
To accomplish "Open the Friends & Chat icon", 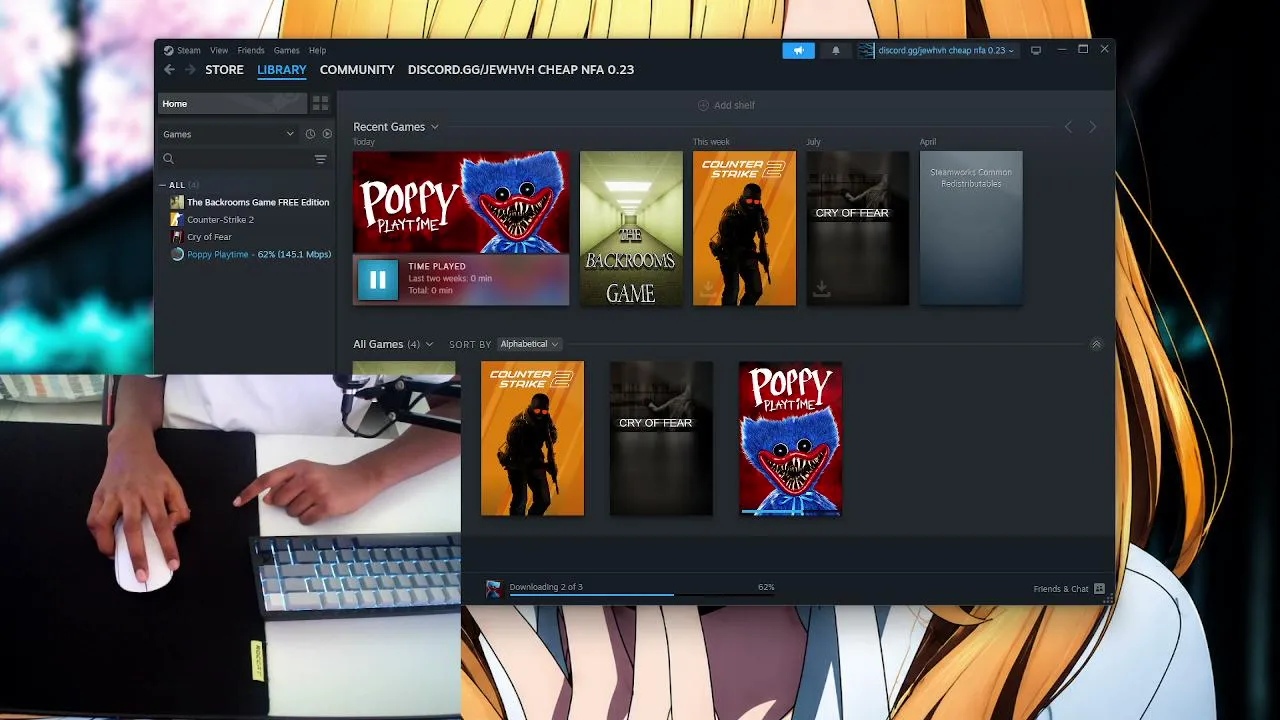I will (1099, 589).
